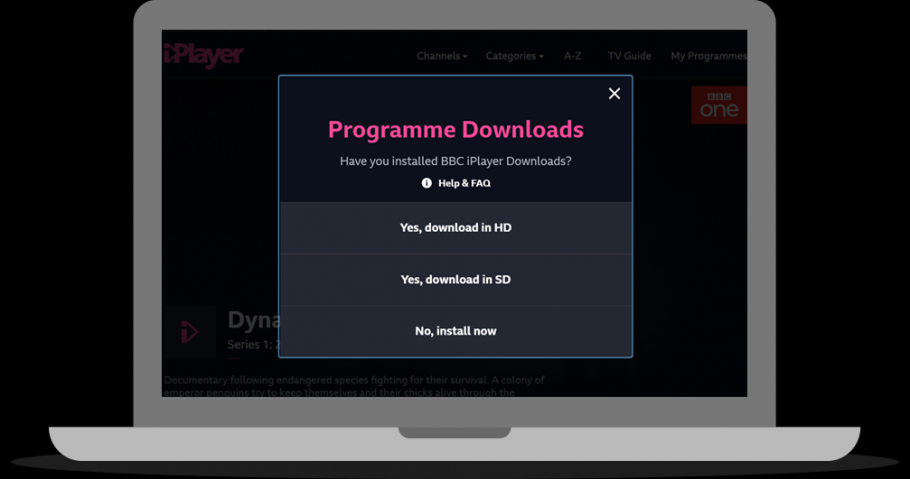
Task: Click the iPlayer play icon beside the programme title
Action: tap(190, 332)
